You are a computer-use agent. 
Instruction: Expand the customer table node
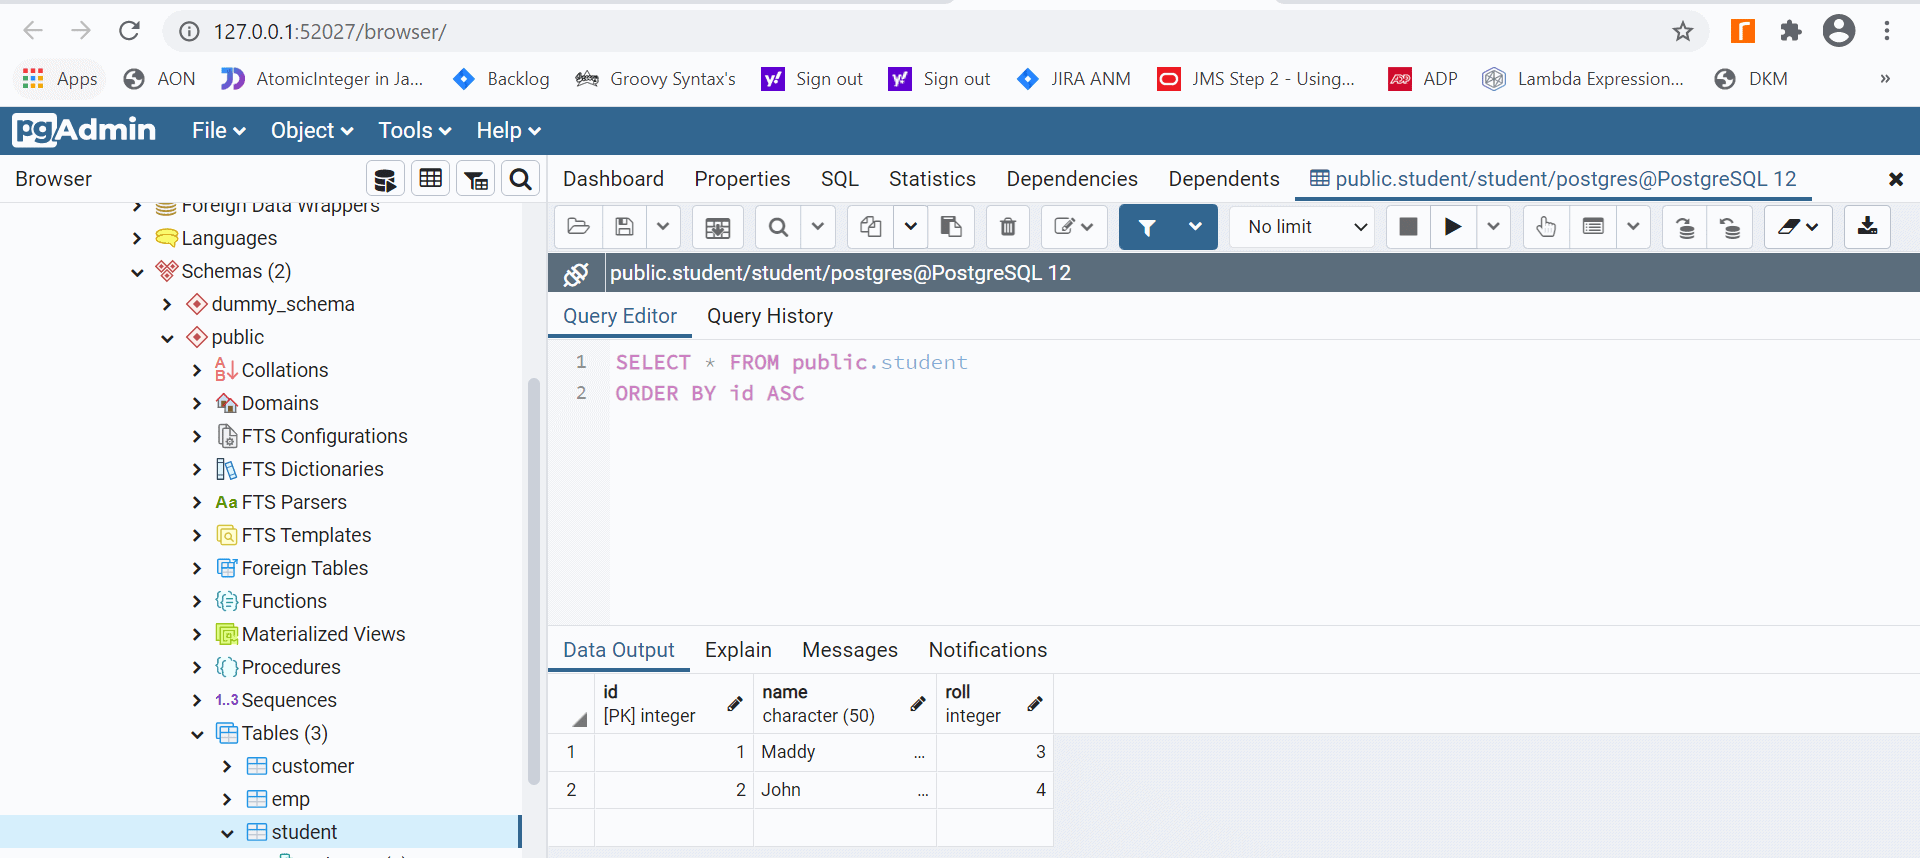tap(227, 767)
